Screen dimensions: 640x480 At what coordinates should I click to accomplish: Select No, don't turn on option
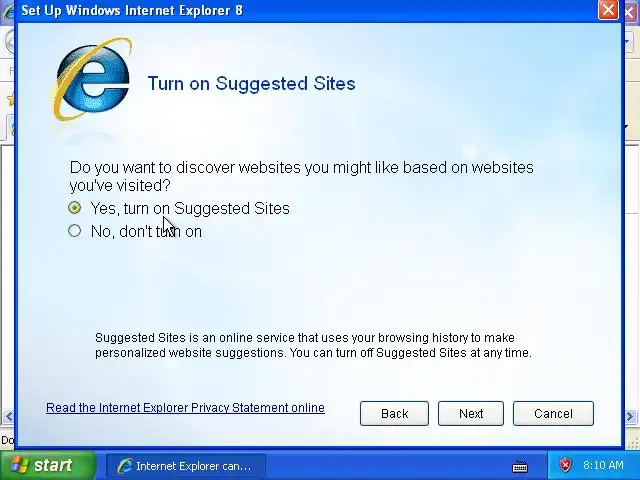(x=135, y=231)
